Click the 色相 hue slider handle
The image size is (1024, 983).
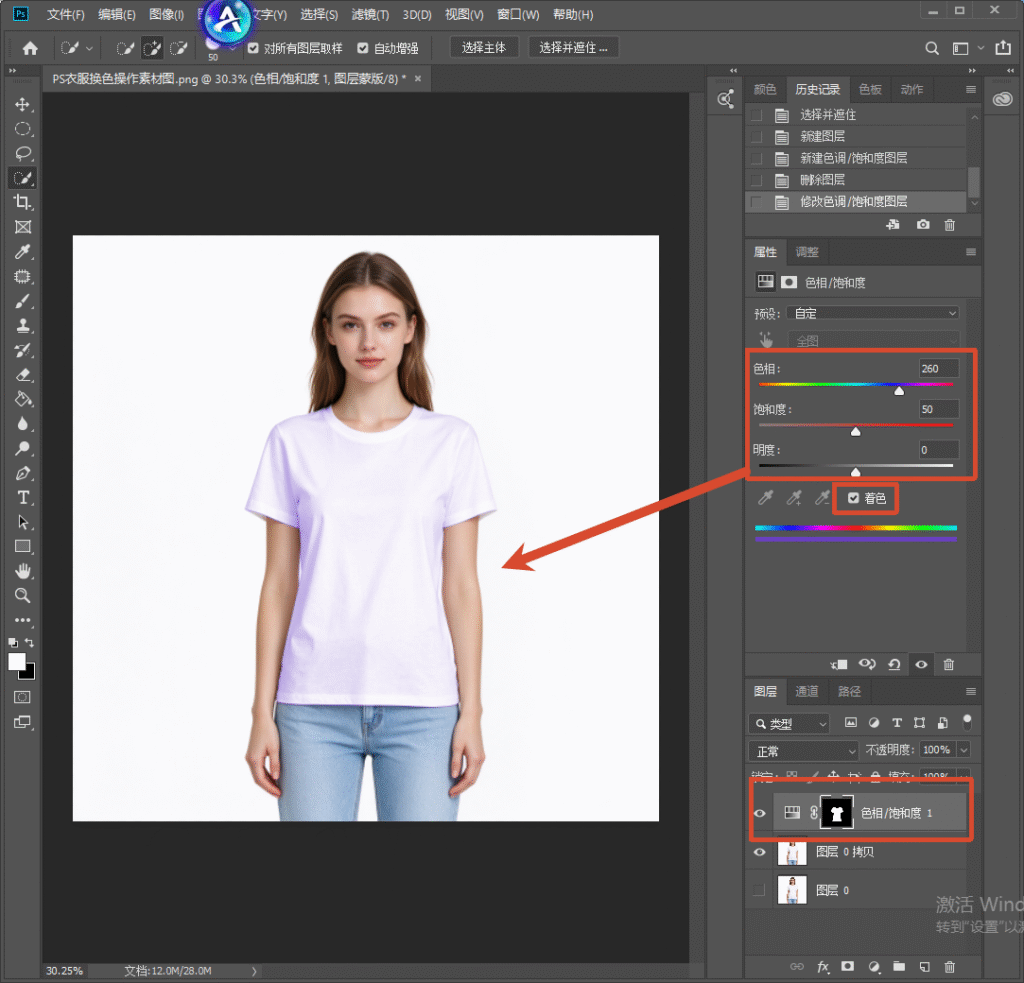tap(899, 391)
